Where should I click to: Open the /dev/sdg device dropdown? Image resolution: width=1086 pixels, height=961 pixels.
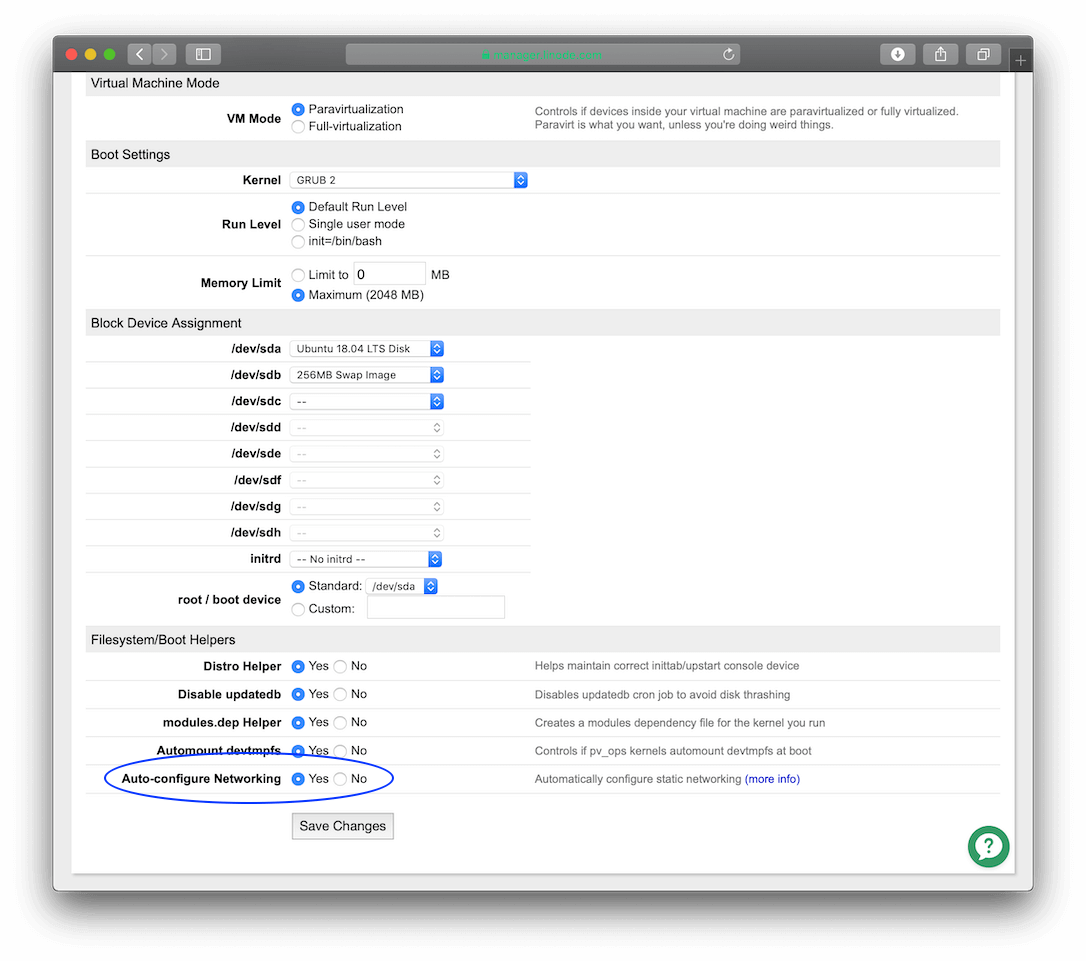pos(367,507)
